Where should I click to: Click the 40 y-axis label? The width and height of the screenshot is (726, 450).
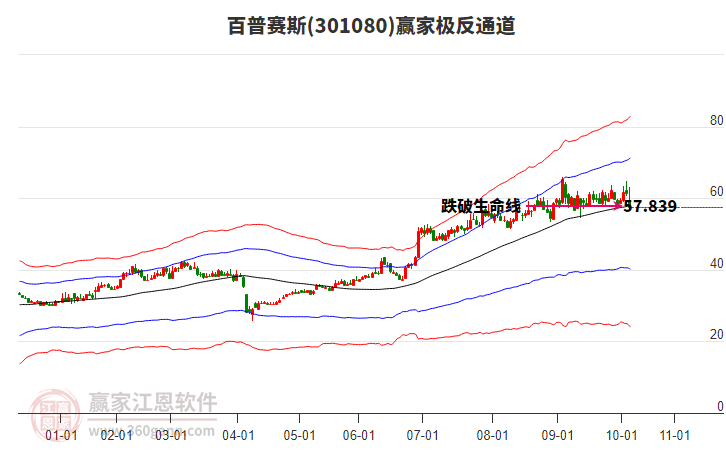coord(716,263)
